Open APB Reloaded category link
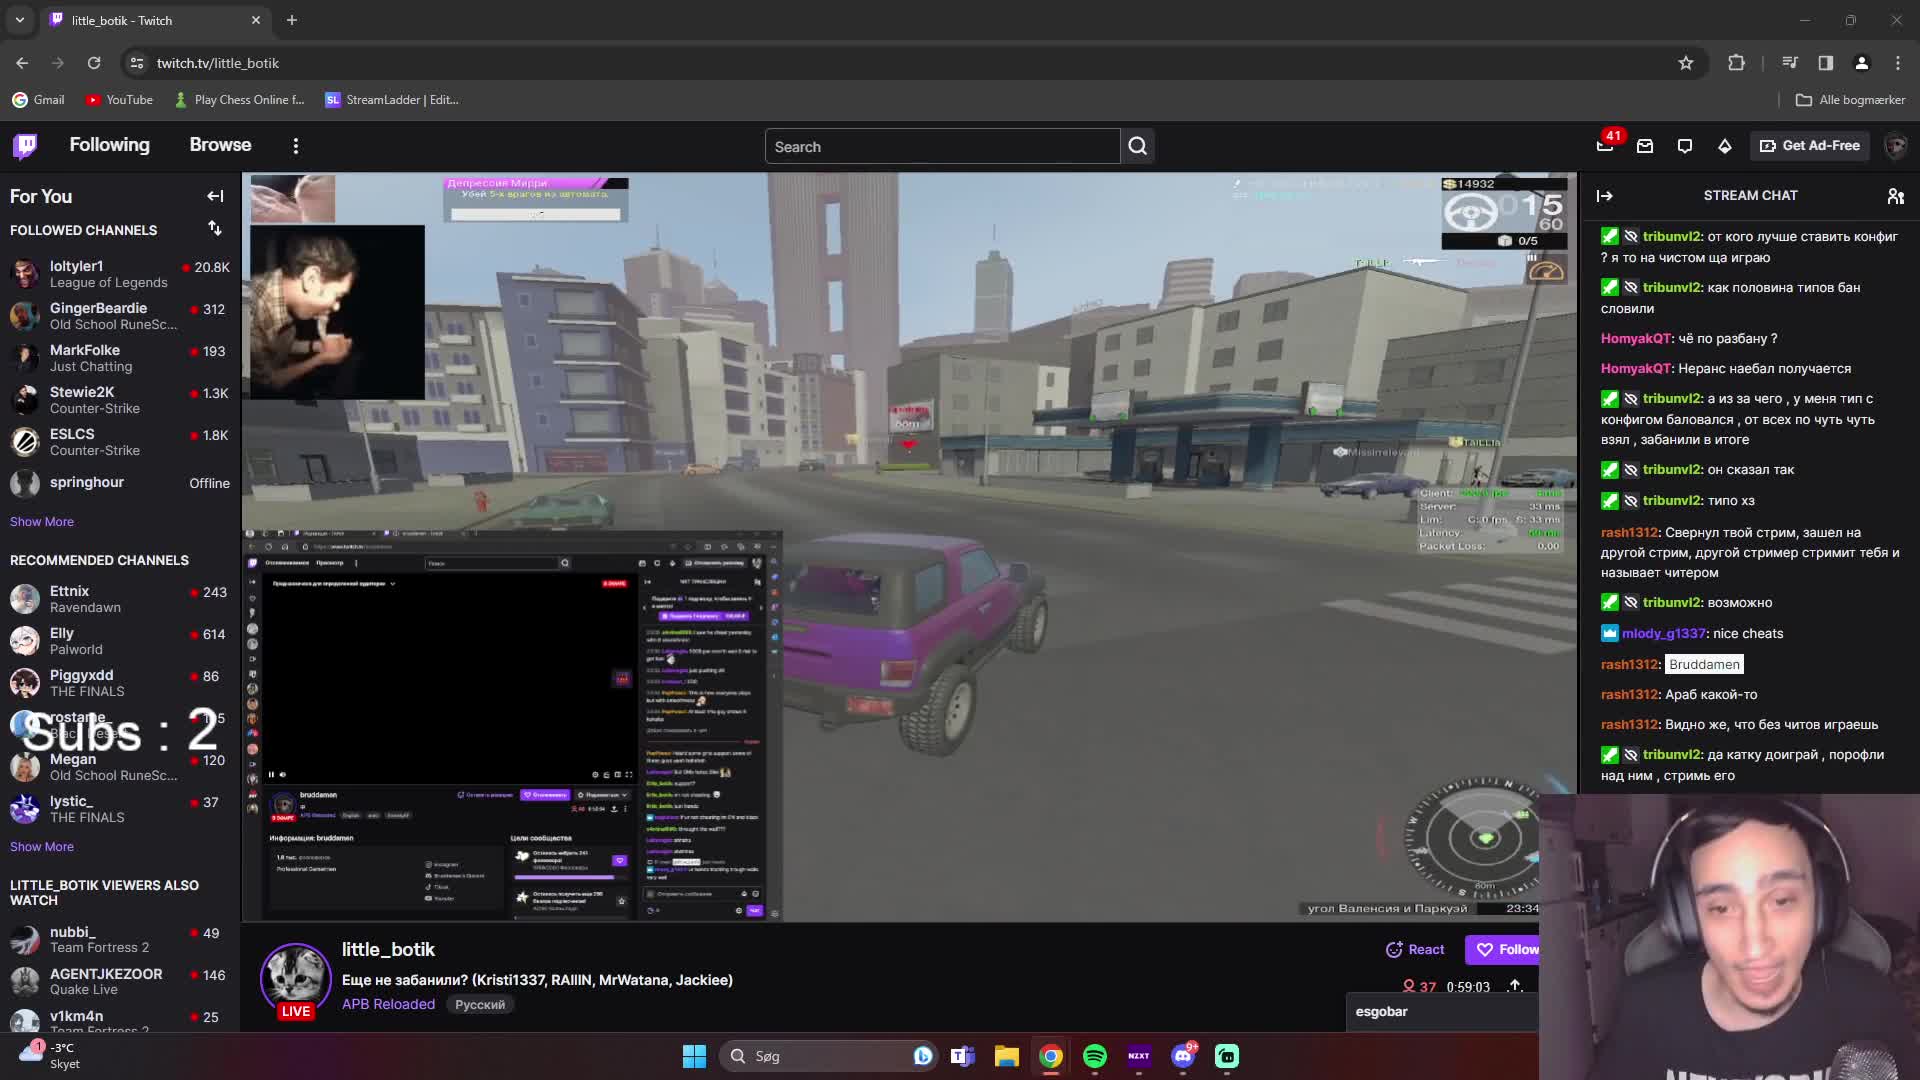This screenshot has width=1920, height=1080. point(388,1004)
